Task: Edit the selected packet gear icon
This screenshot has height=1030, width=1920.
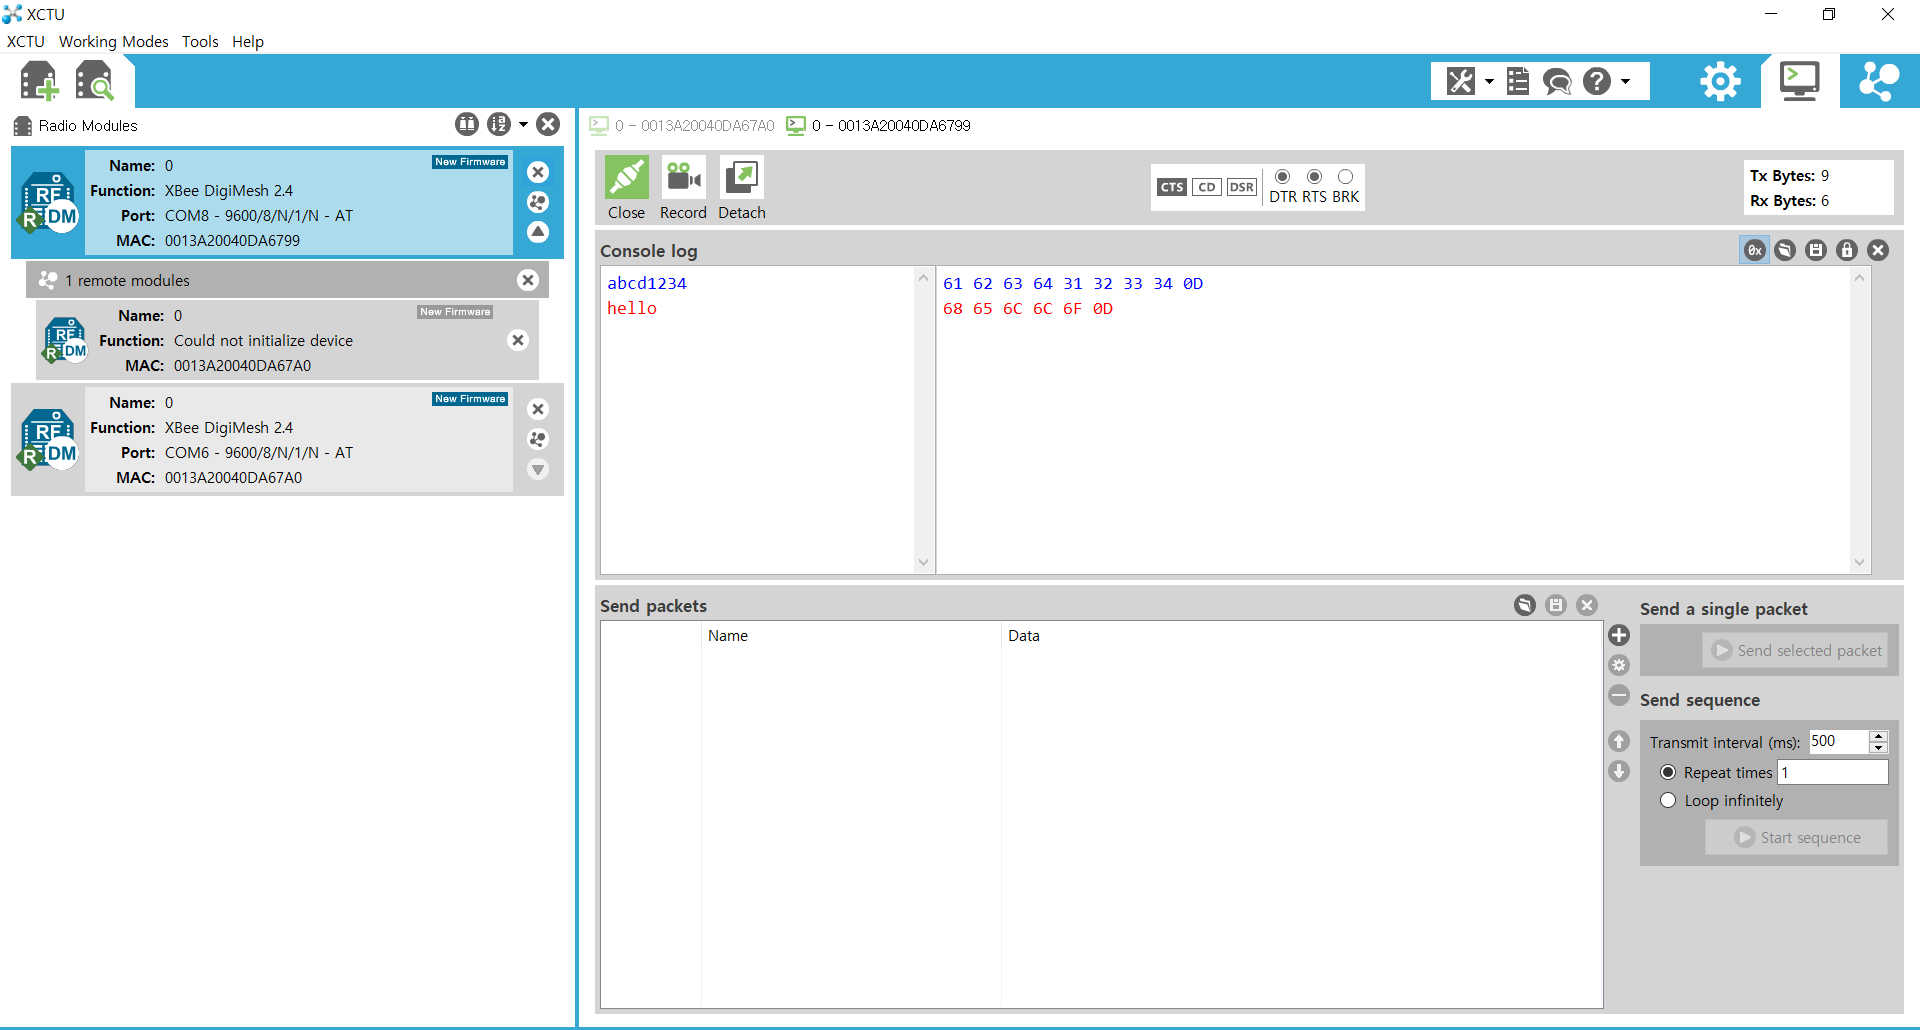Action: 1619,665
